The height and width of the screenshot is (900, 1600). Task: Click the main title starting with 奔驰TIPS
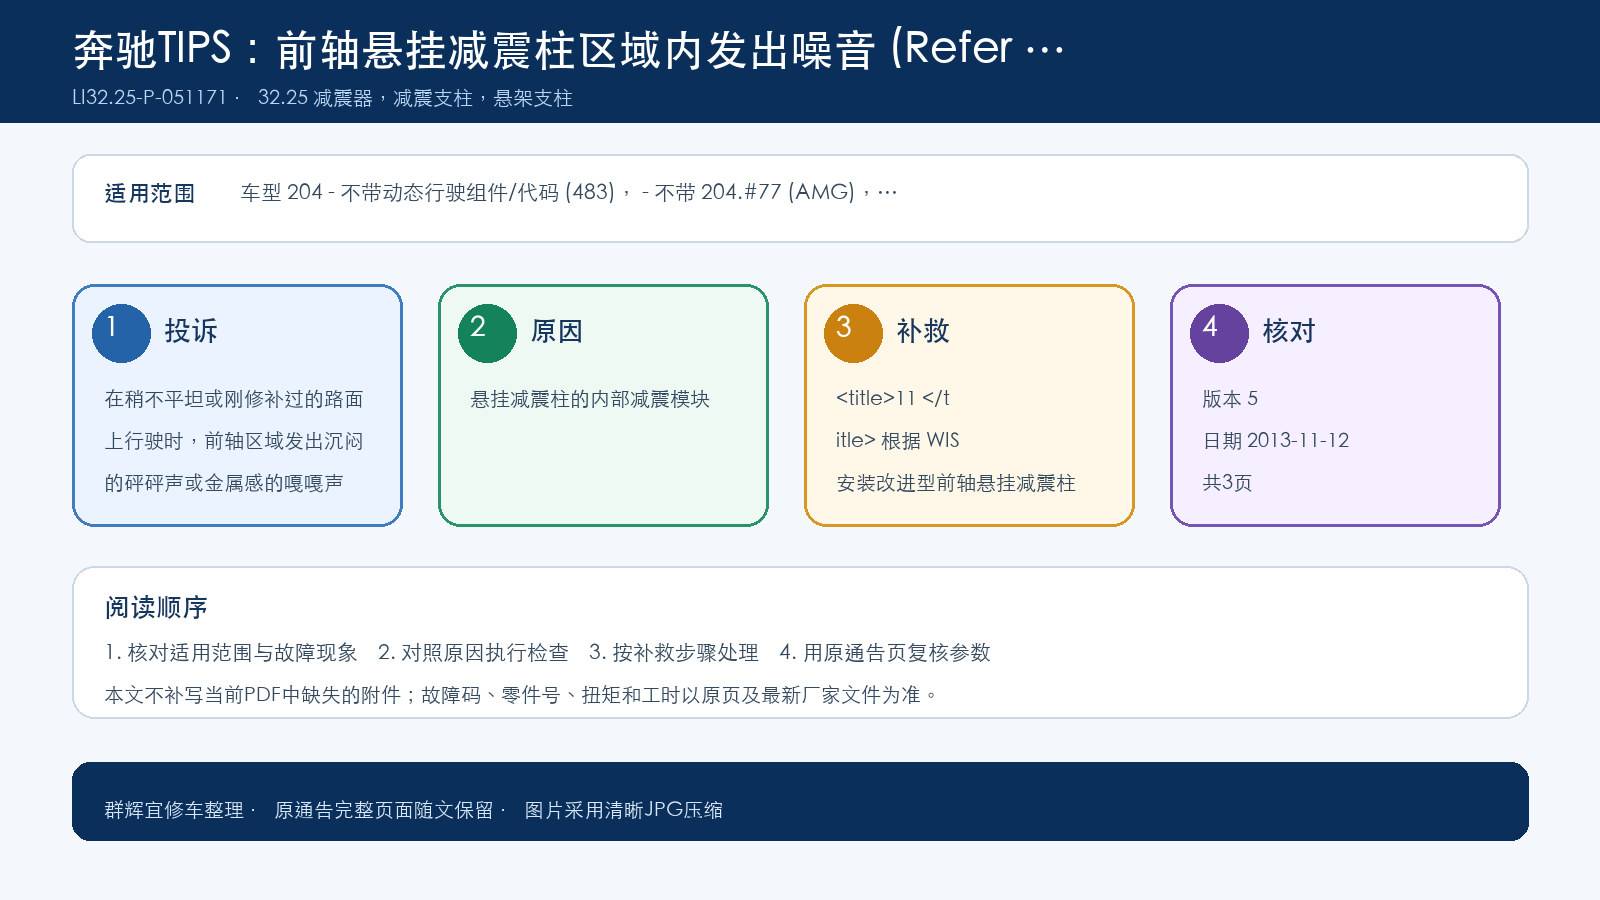point(568,49)
